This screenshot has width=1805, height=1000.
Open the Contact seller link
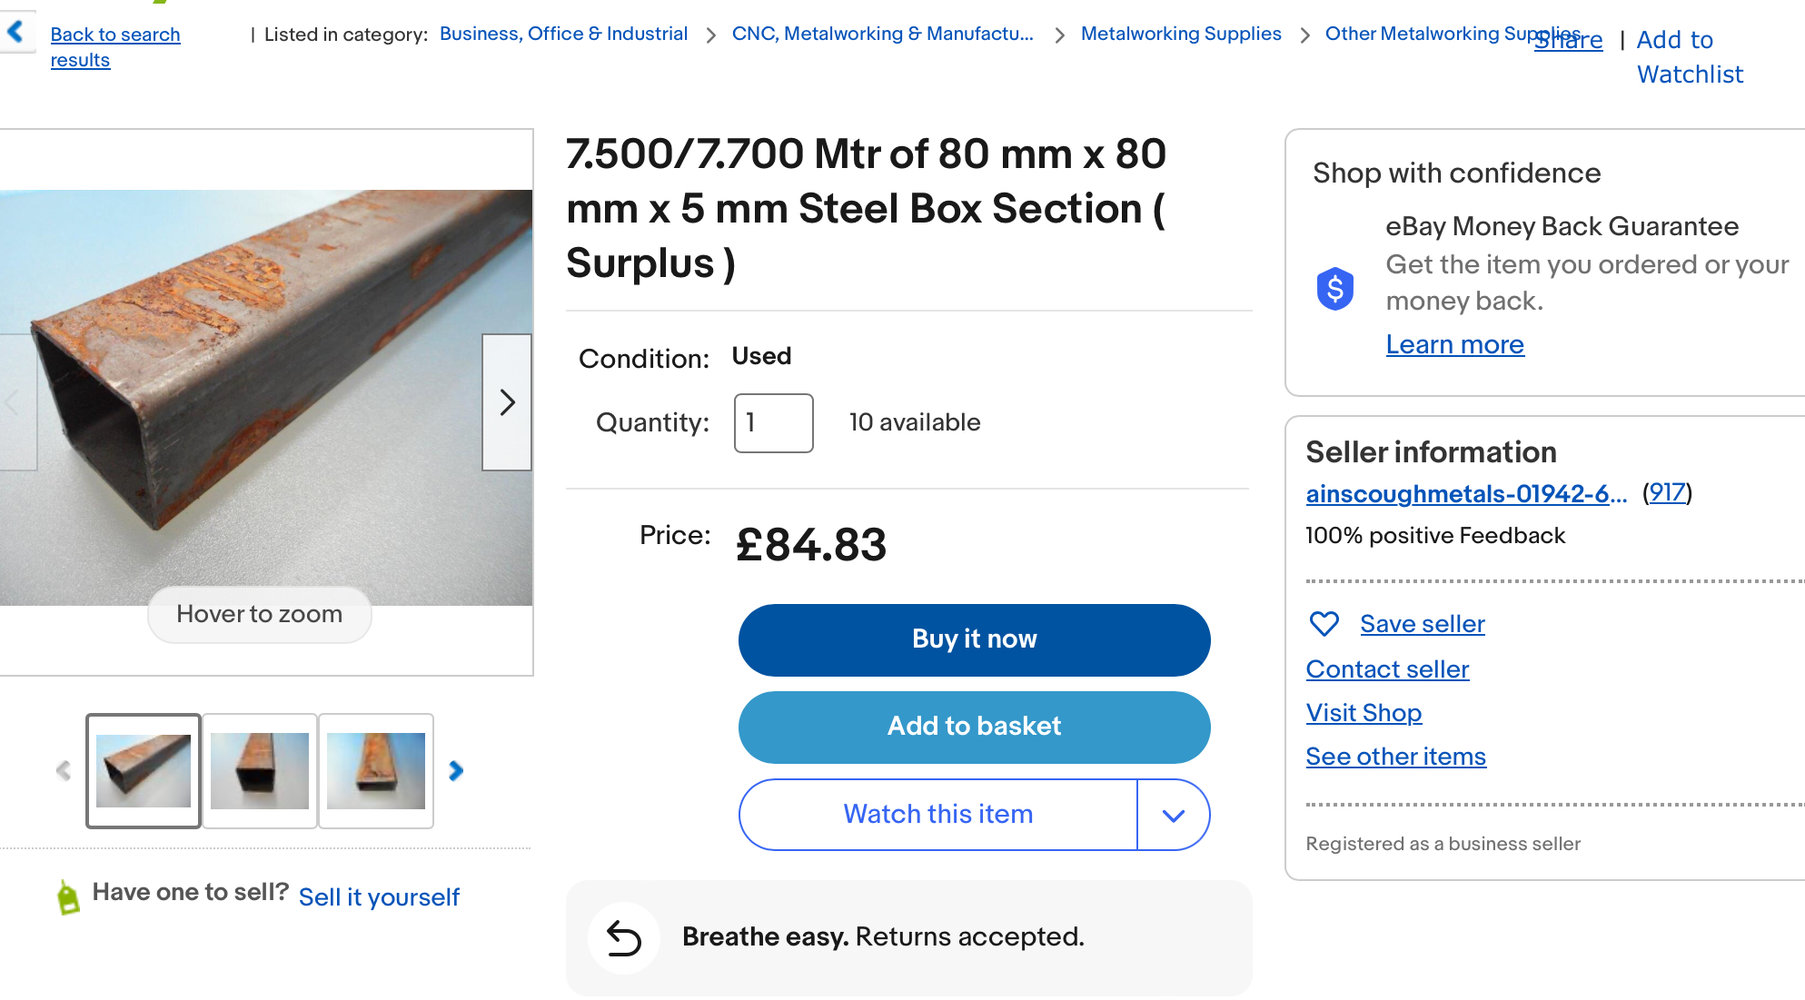coord(1387,669)
